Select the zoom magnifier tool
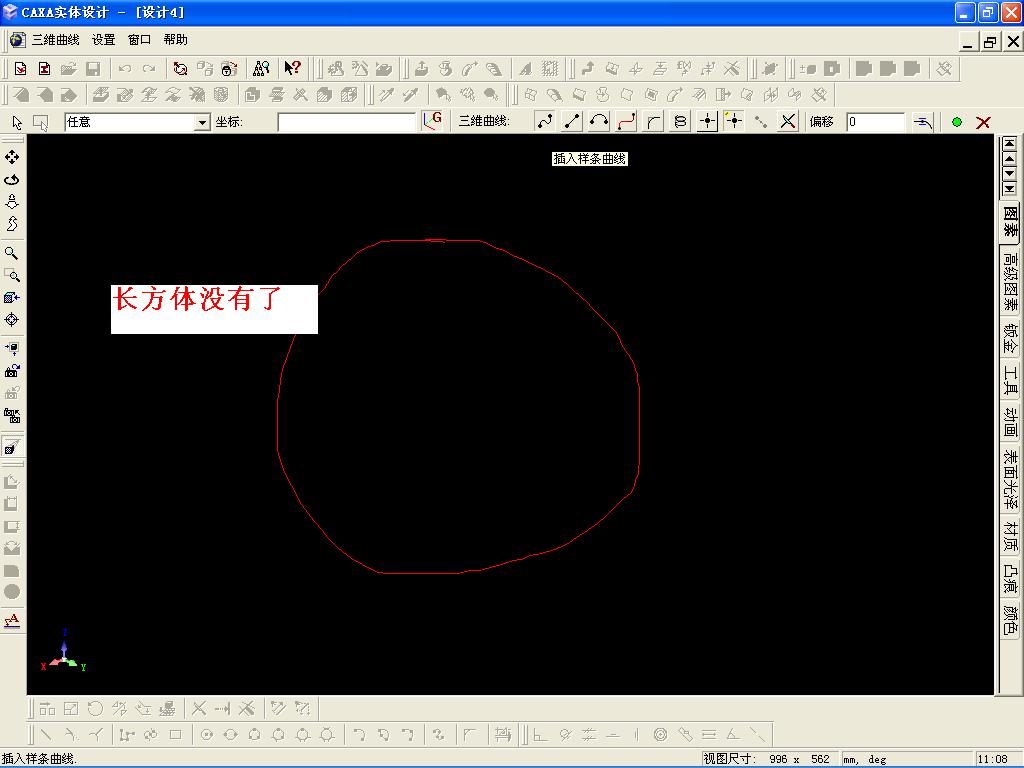Image resolution: width=1024 pixels, height=768 pixels. (12, 253)
